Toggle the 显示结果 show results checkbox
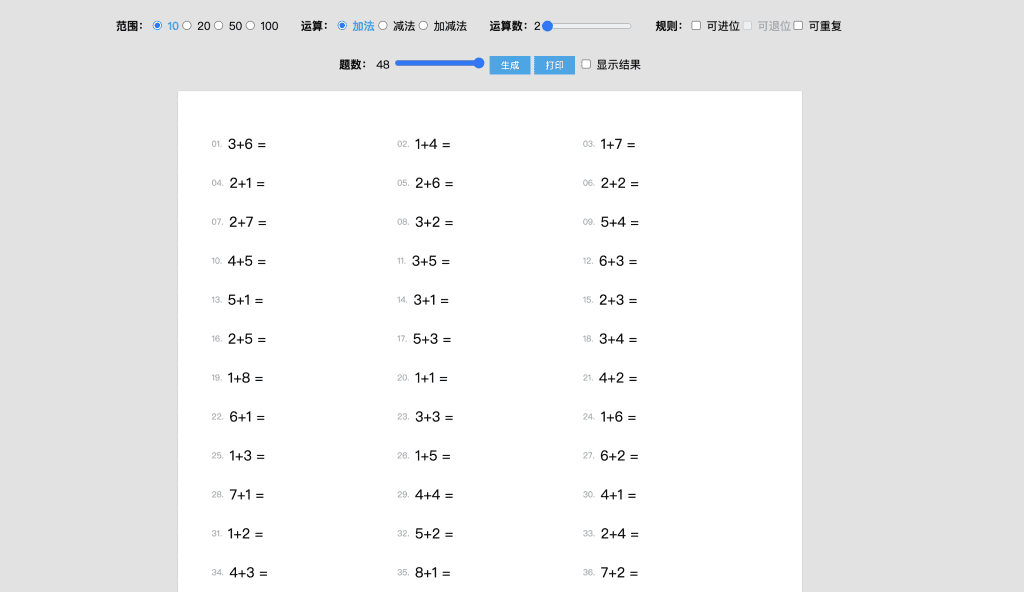1024x592 pixels. point(586,64)
